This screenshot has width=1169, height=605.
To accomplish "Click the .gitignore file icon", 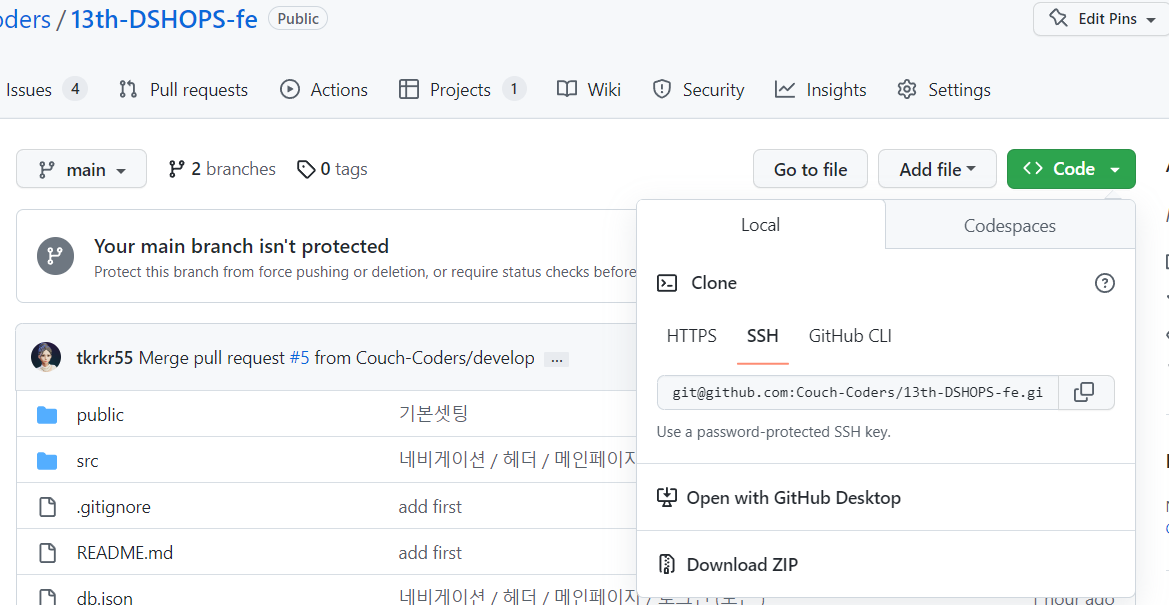I will tap(47, 507).
